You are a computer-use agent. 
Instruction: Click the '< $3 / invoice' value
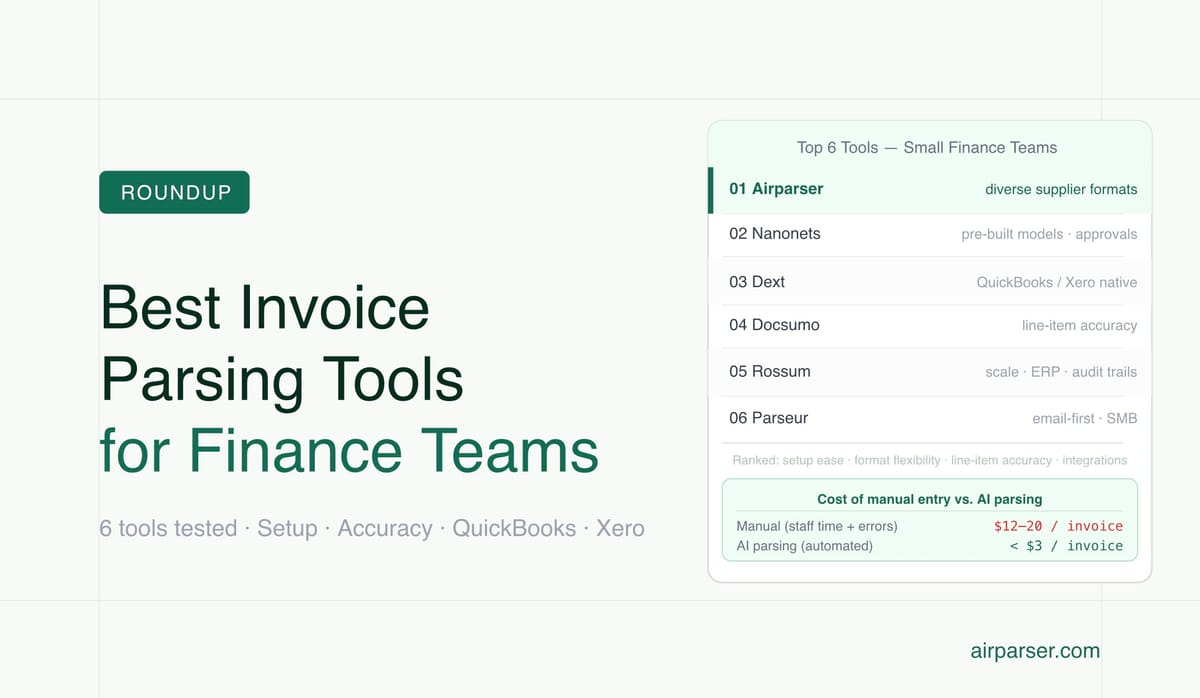[x=1067, y=546]
